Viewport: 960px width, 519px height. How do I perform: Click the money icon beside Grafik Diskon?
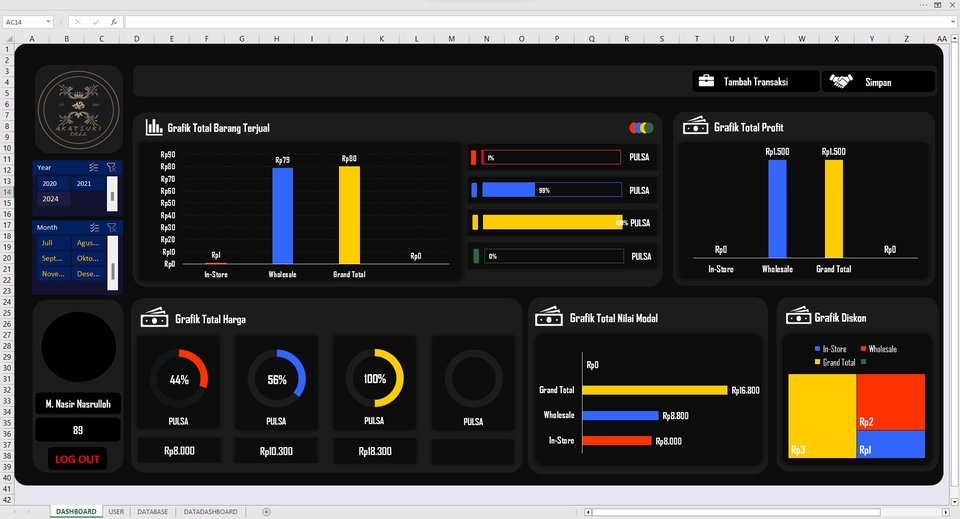tap(798, 316)
